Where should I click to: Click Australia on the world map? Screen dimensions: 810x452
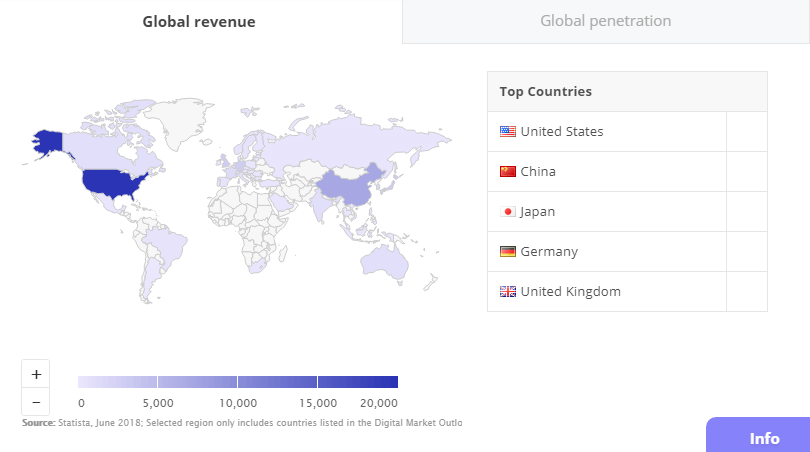tap(383, 261)
